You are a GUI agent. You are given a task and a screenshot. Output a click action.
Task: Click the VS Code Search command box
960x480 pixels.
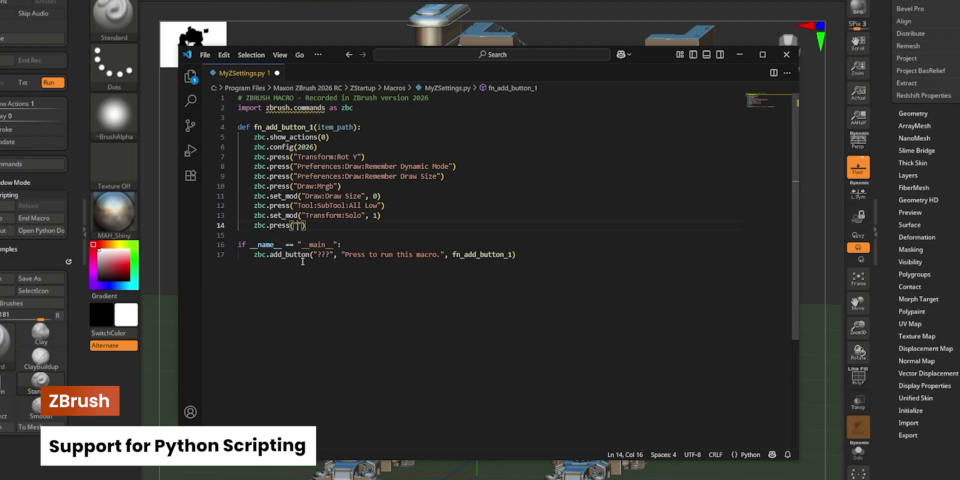coord(492,54)
